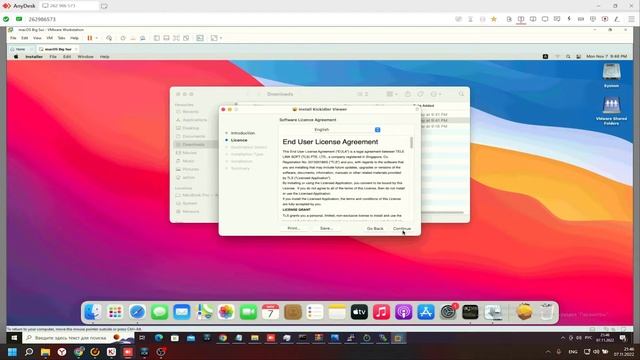Open Music in the Dock
Viewport: 640px width, 360px height.
coord(381,312)
